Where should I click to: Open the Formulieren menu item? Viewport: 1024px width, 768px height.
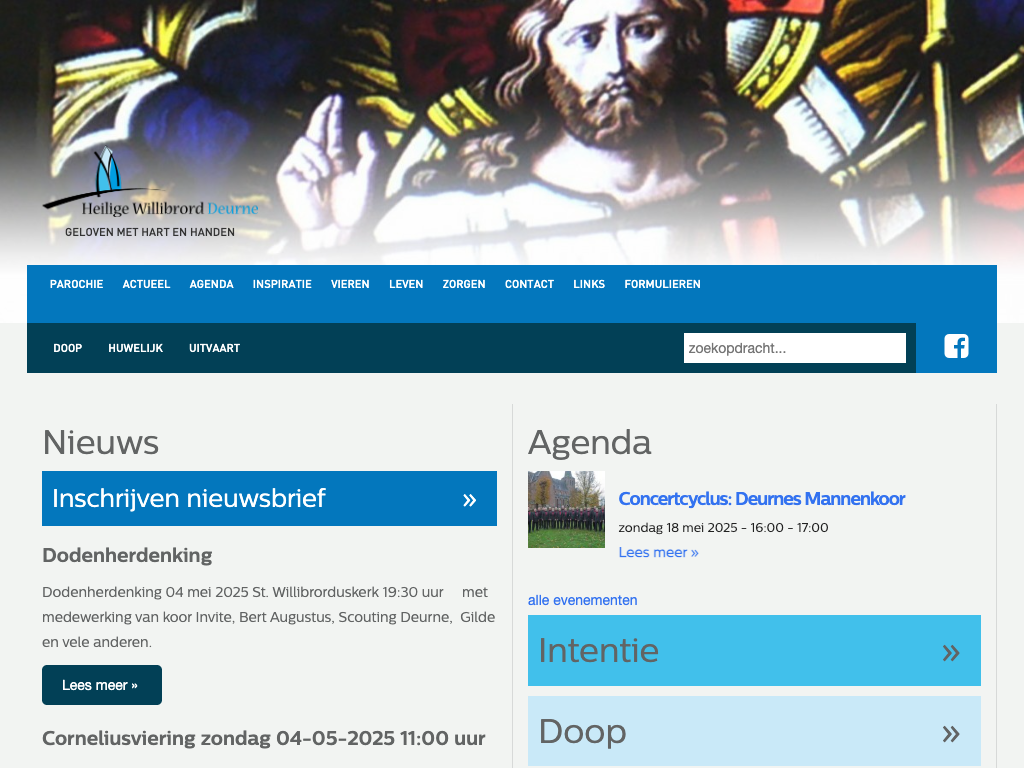tap(662, 284)
